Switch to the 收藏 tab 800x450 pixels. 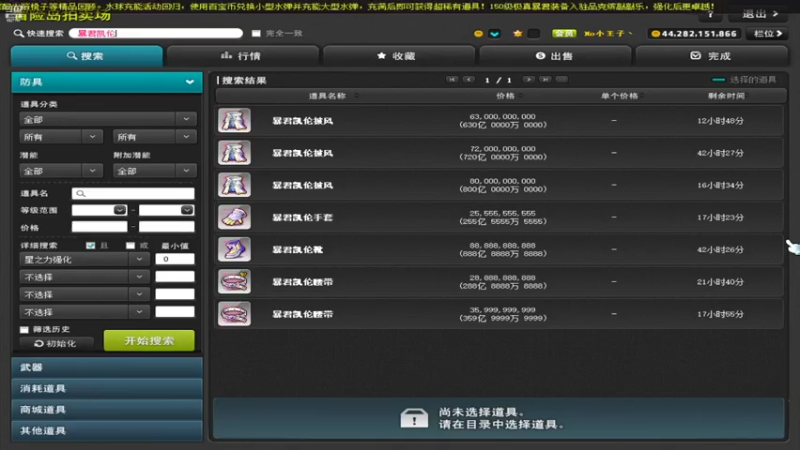click(398, 56)
